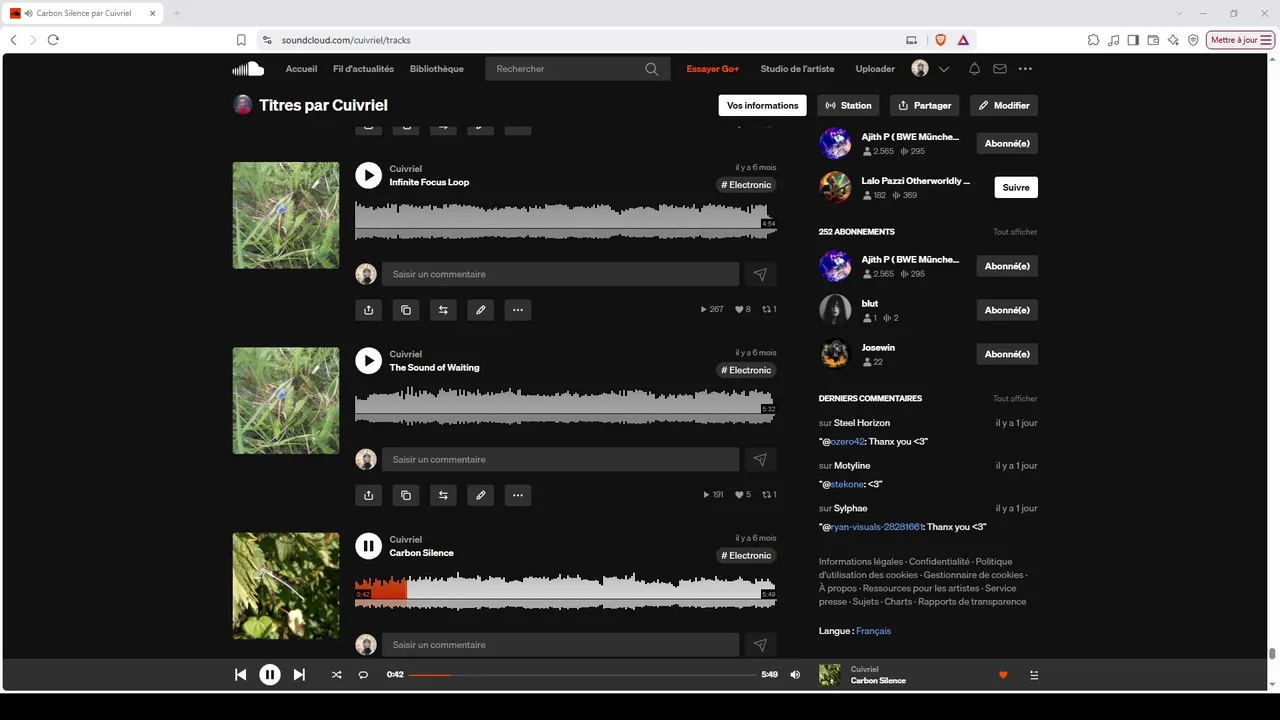This screenshot has height=720, width=1280.
Task: Copy link of The Sound of Waiting
Action: coord(405,495)
